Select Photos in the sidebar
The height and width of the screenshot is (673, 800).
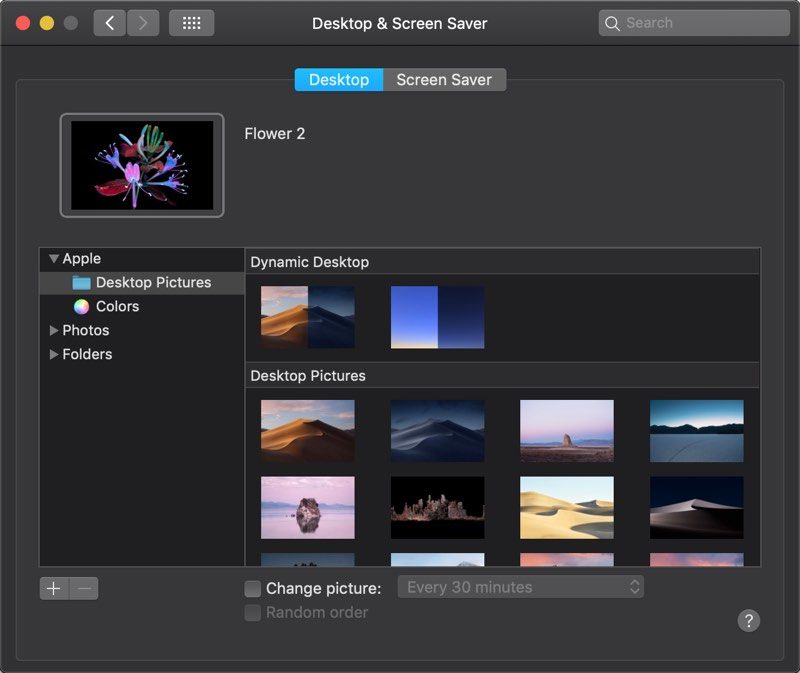(142, 330)
